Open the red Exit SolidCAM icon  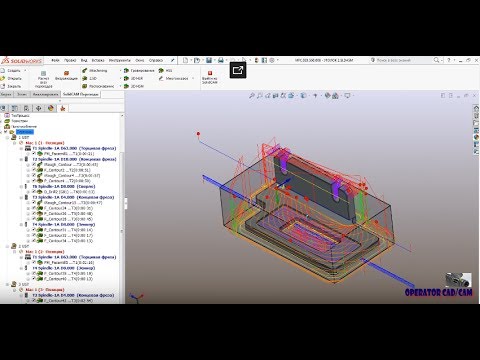click(x=210, y=77)
